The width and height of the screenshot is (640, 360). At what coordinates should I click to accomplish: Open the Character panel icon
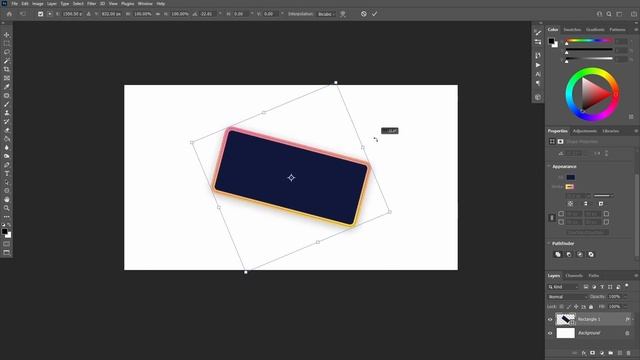point(538,74)
